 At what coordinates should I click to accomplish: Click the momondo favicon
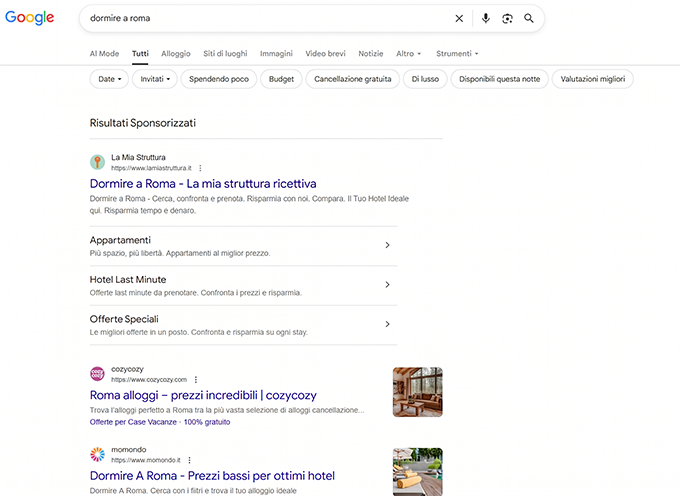(x=97, y=454)
